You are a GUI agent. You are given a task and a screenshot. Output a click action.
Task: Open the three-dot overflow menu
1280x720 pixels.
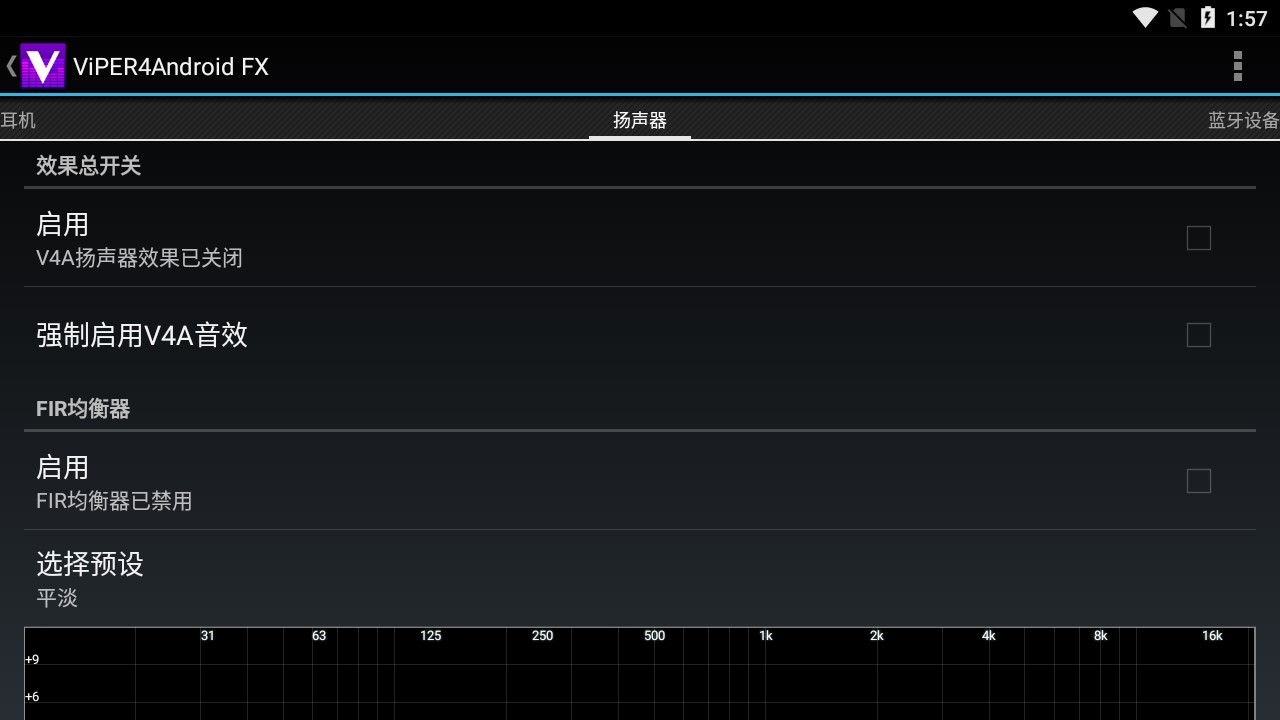coord(1238,66)
